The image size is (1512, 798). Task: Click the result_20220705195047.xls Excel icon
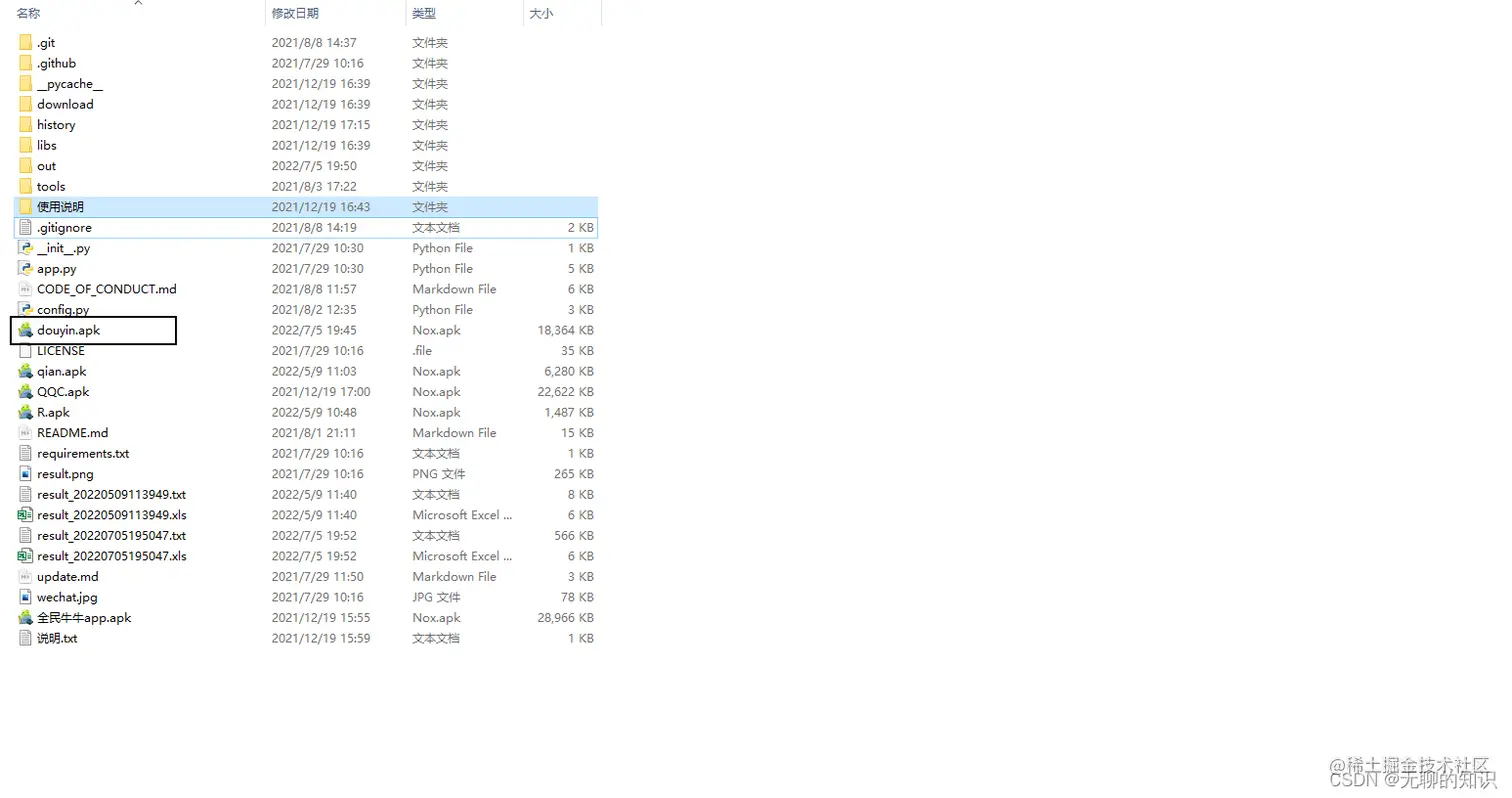[26, 556]
